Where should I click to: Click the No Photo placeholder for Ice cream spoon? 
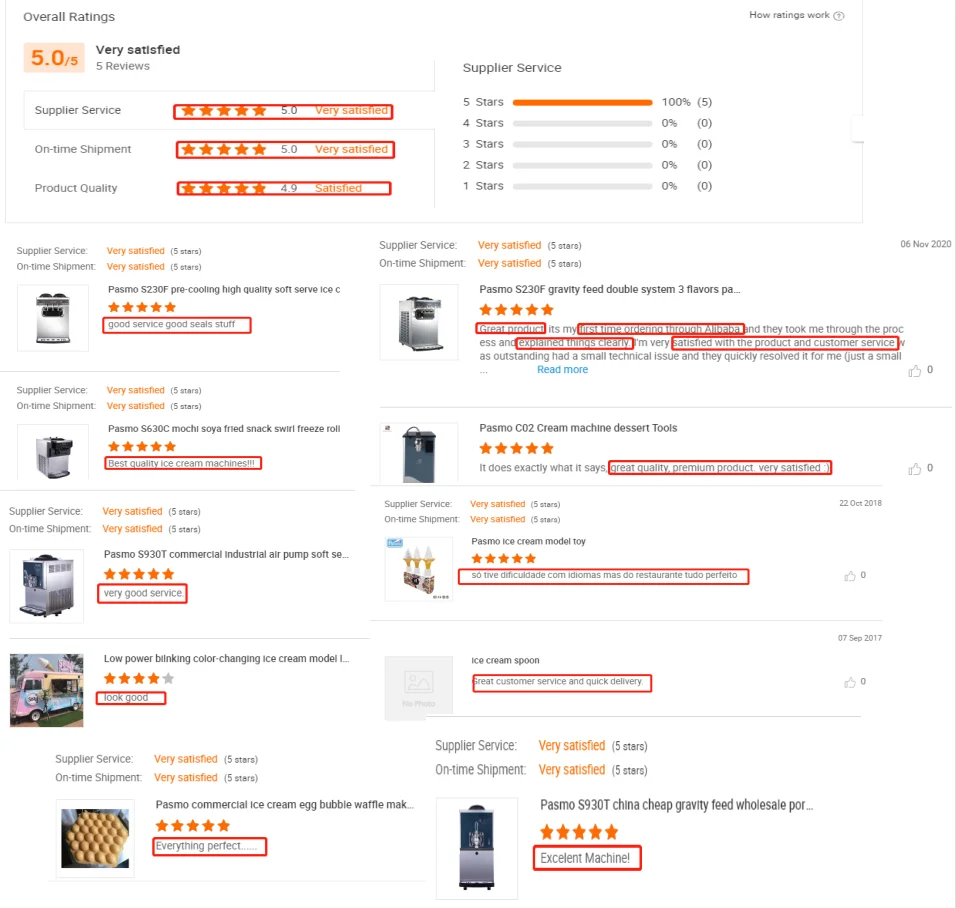(x=418, y=688)
